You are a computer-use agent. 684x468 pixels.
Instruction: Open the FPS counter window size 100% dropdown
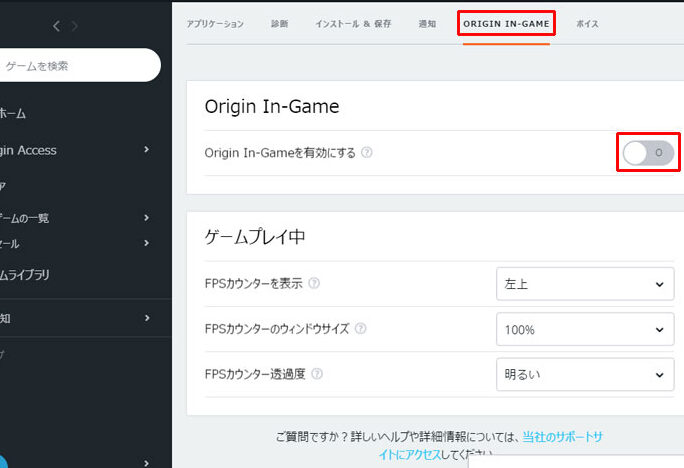(x=583, y=329)
